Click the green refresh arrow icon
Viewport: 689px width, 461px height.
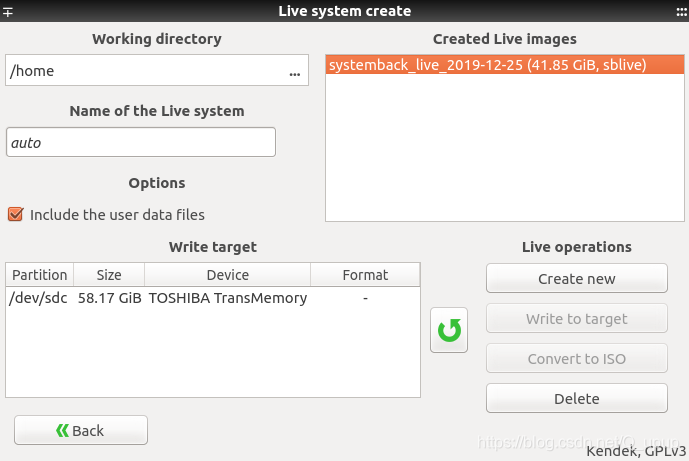tap(449, 330)
